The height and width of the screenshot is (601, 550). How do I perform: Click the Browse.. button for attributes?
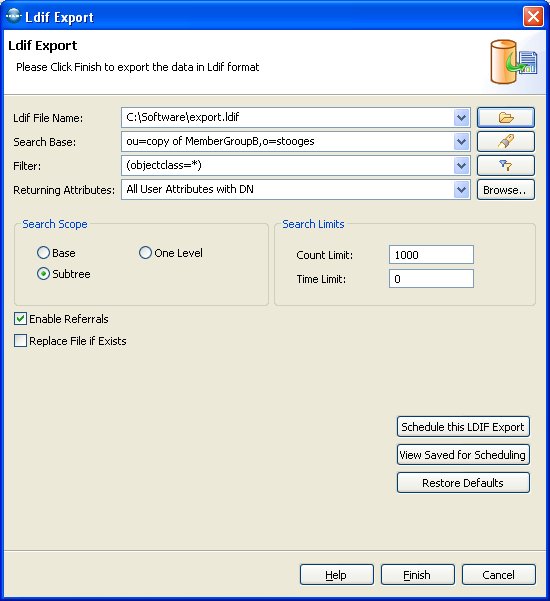pyautogui.click(x=506, y=190)
